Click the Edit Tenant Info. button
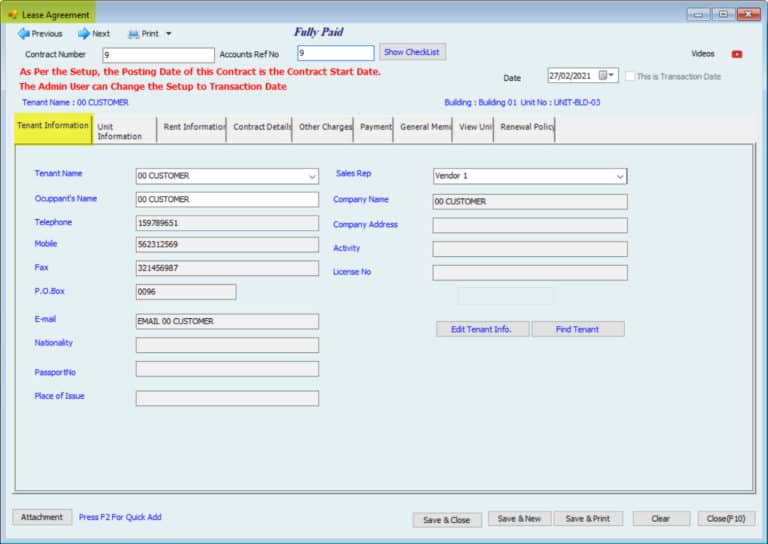The height and width of the screenshot is (544, 768). [482, 329]
